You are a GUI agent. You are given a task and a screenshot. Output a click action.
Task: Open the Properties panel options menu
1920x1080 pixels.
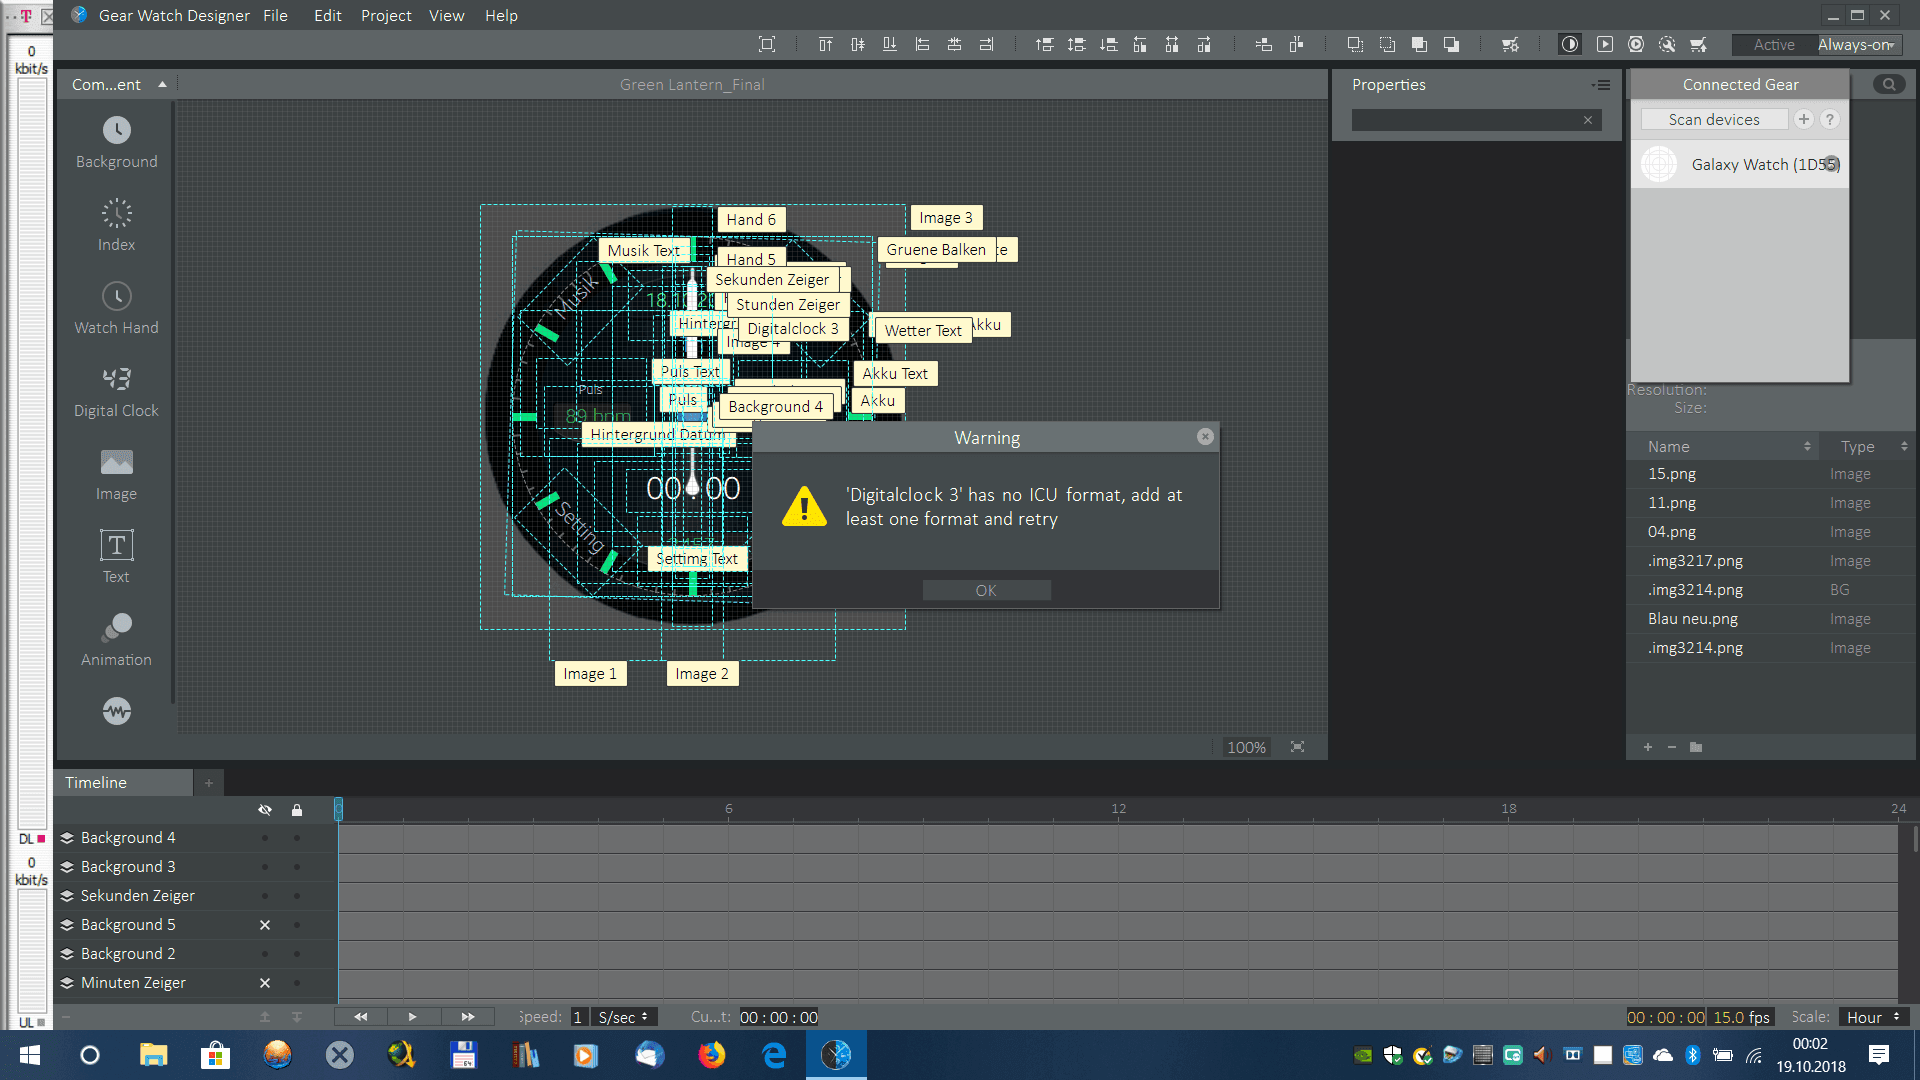(x=1602, y=85)
